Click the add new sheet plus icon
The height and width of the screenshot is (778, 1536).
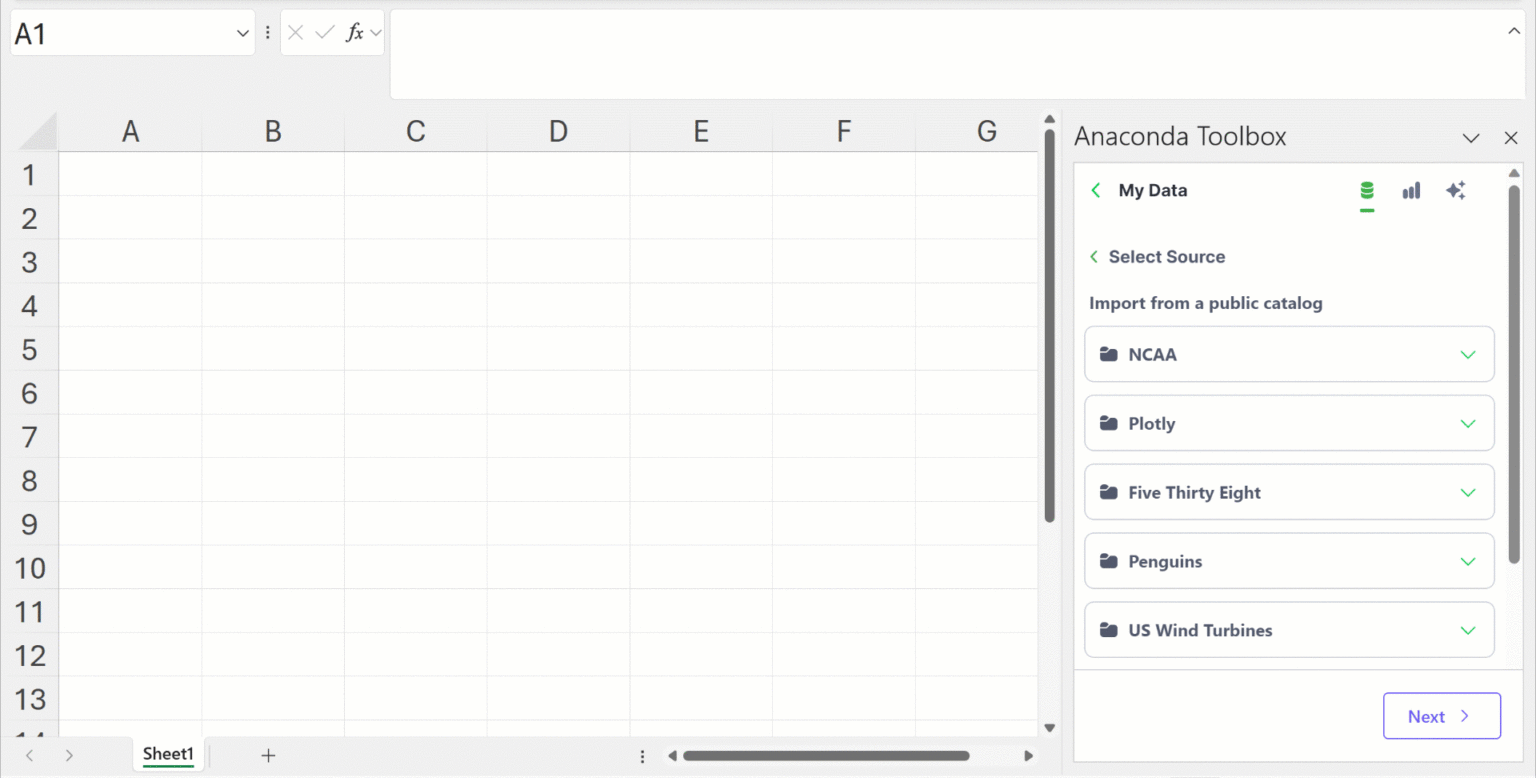[x=268, y=755]
